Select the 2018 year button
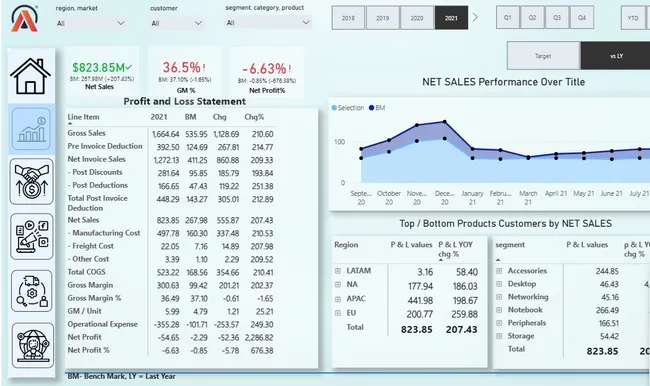The width and height of the screenshot is (650, 386). pos(348,18)
